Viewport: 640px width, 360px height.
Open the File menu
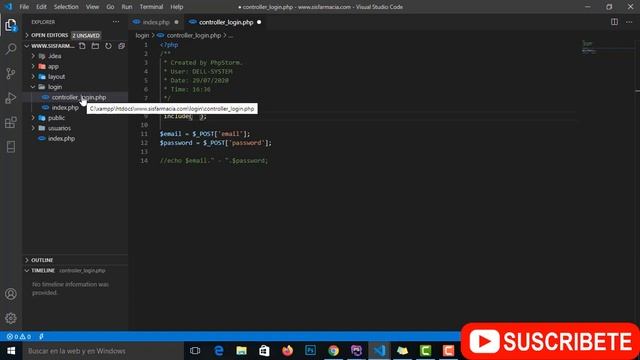tap(24, 7)
